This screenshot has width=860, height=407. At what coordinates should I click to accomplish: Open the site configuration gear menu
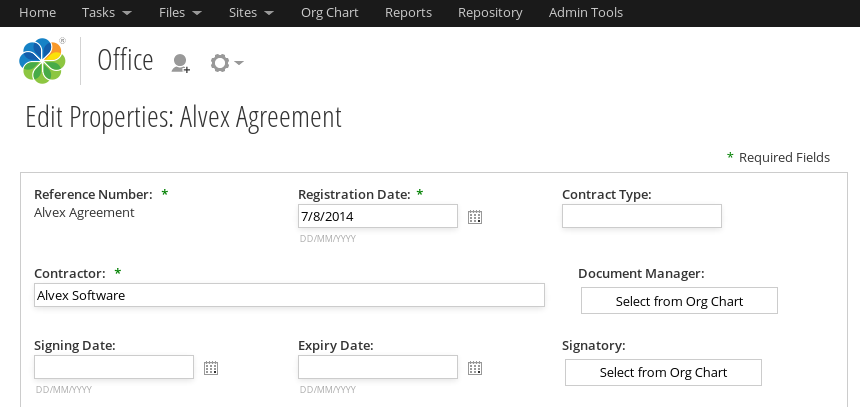point(225,63)
